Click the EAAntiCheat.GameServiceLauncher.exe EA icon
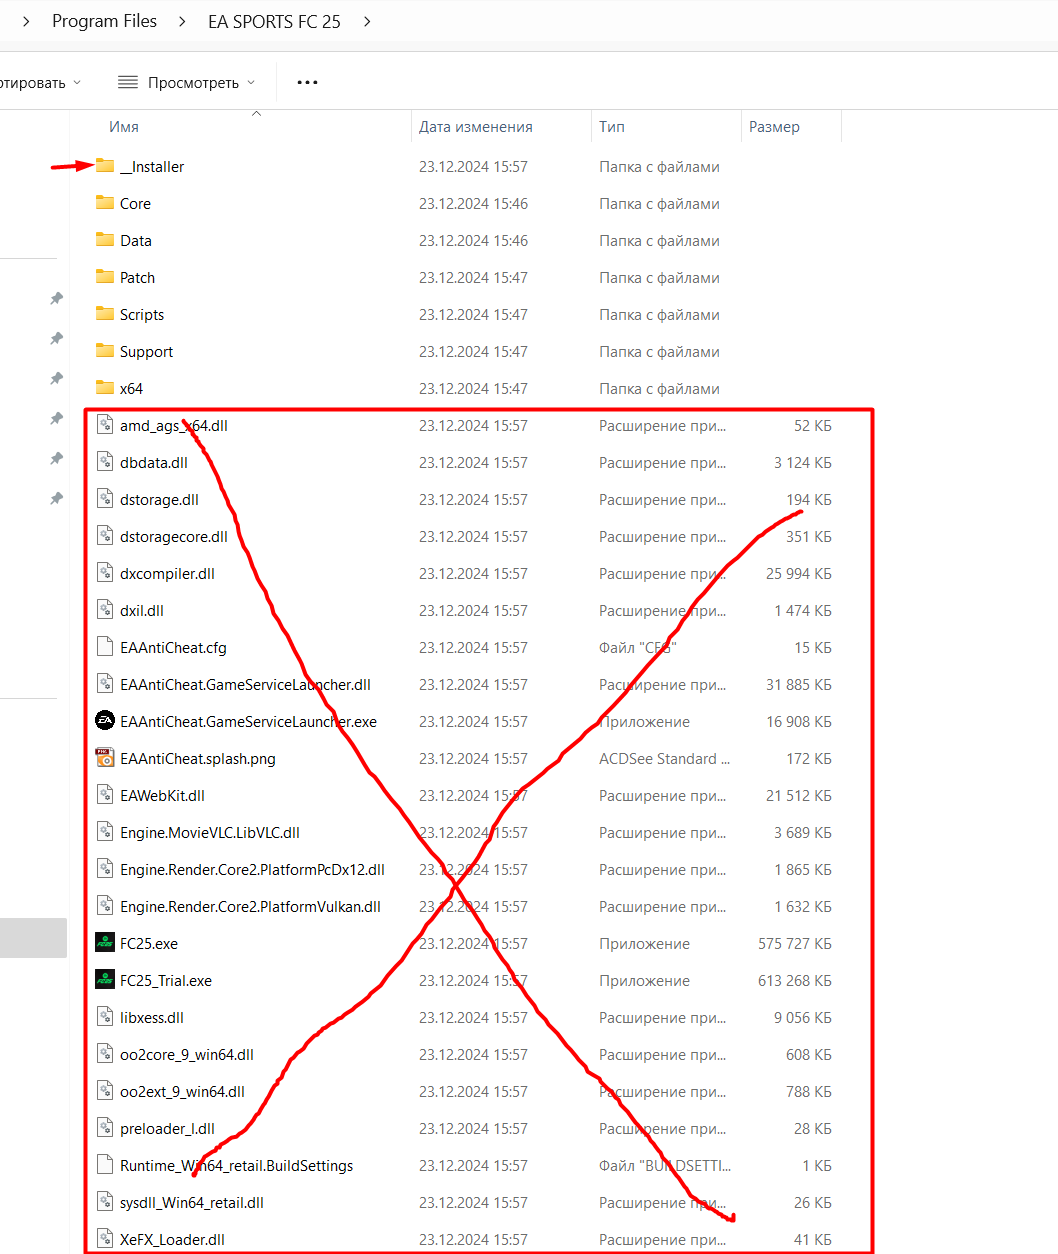The height and width of the screenshot is (1254, 1058). [105, 721]
